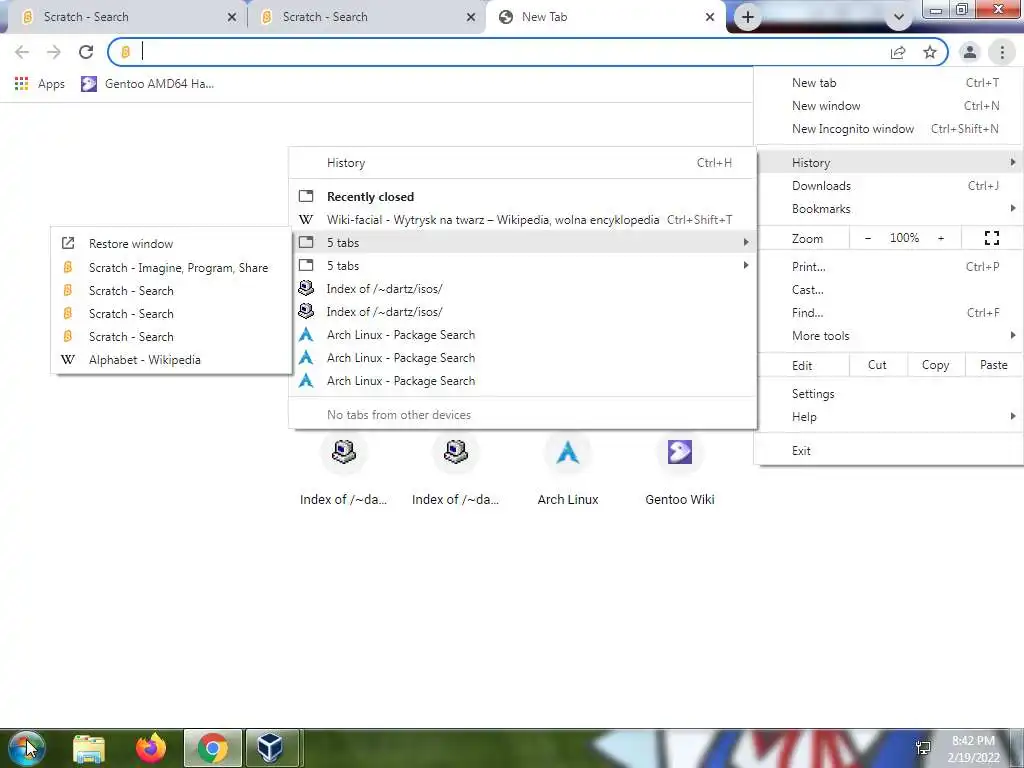Open the Arch Linux shortcut tile
1024x768 pixels.
tap(568, 471)
